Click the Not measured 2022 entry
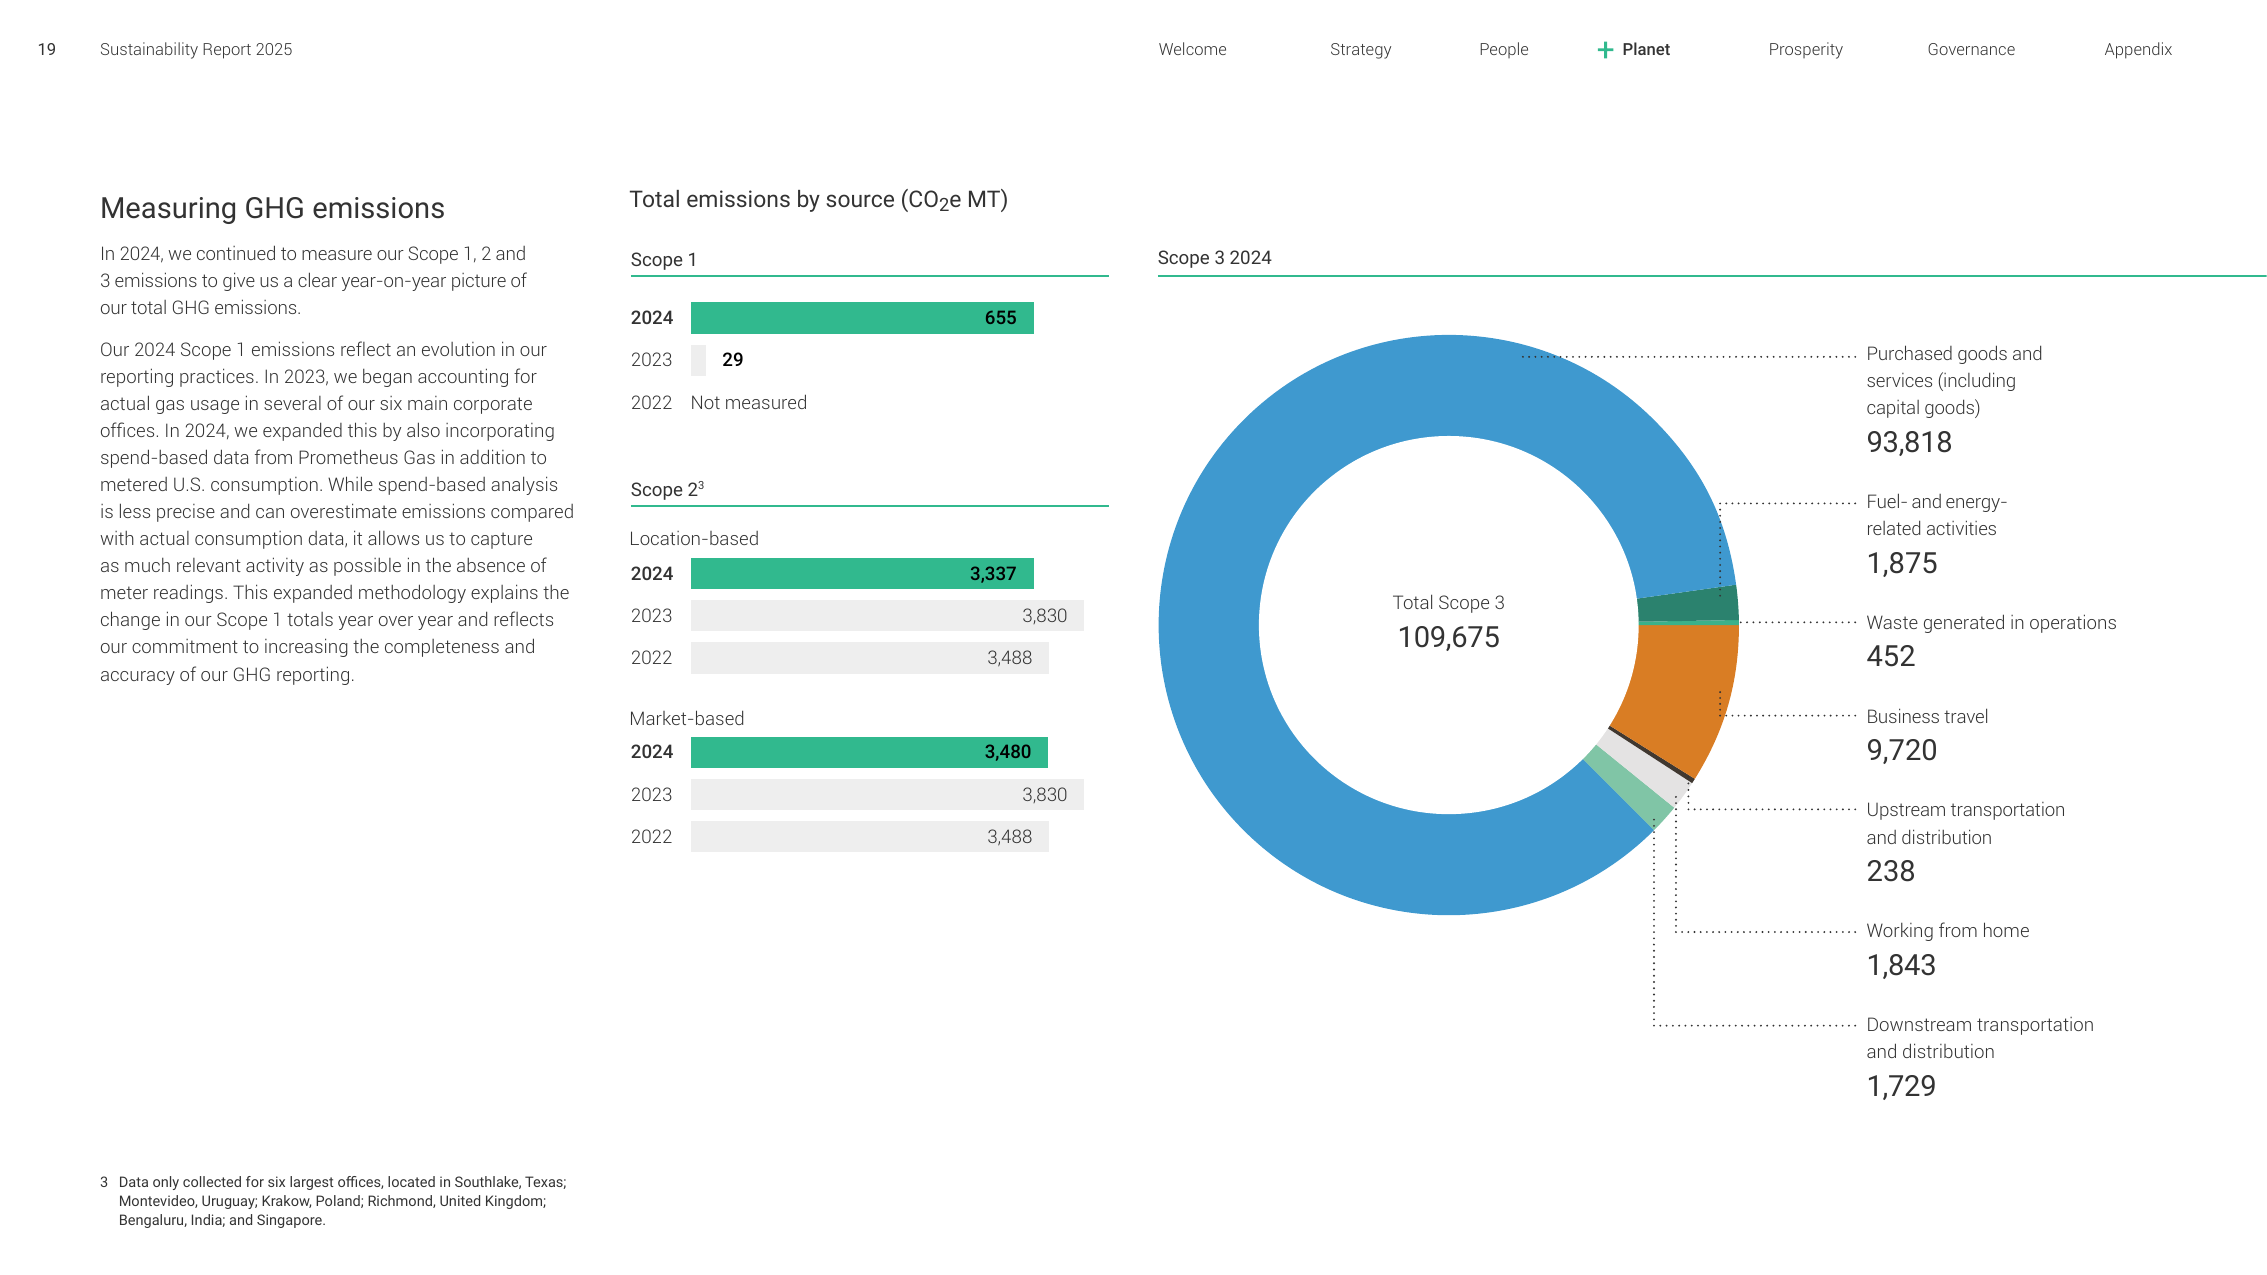Image resolution: width=2267 pixels, height=1275 pixels. (748, 403)
